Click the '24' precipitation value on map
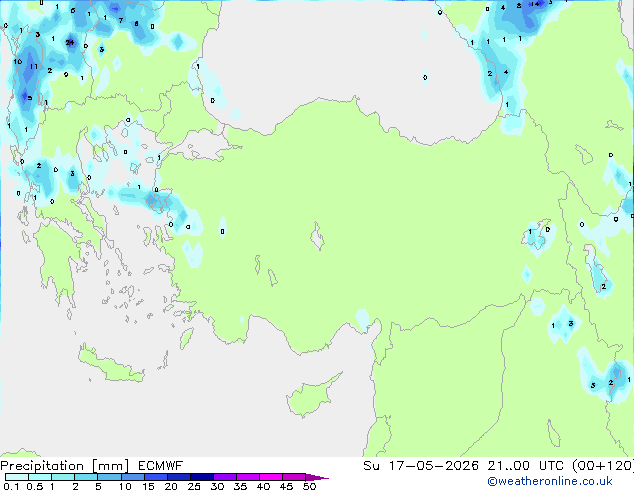The image size is (634, 490). (70, 42)
